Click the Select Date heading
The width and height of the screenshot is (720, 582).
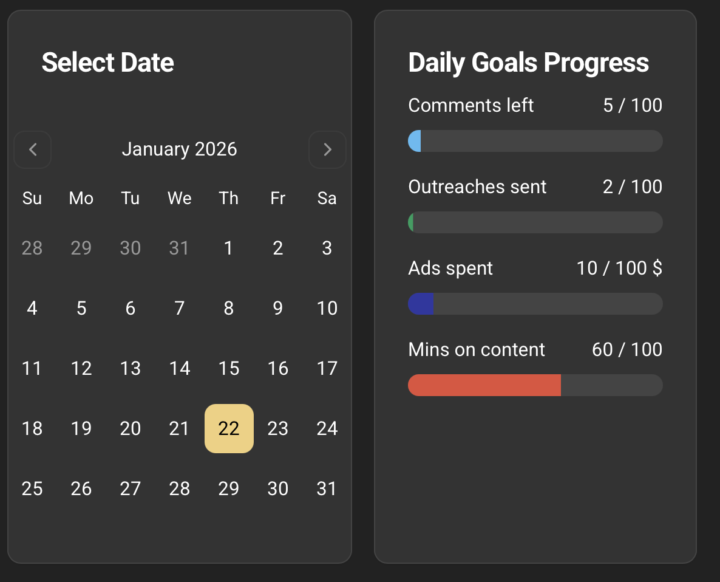108,63
